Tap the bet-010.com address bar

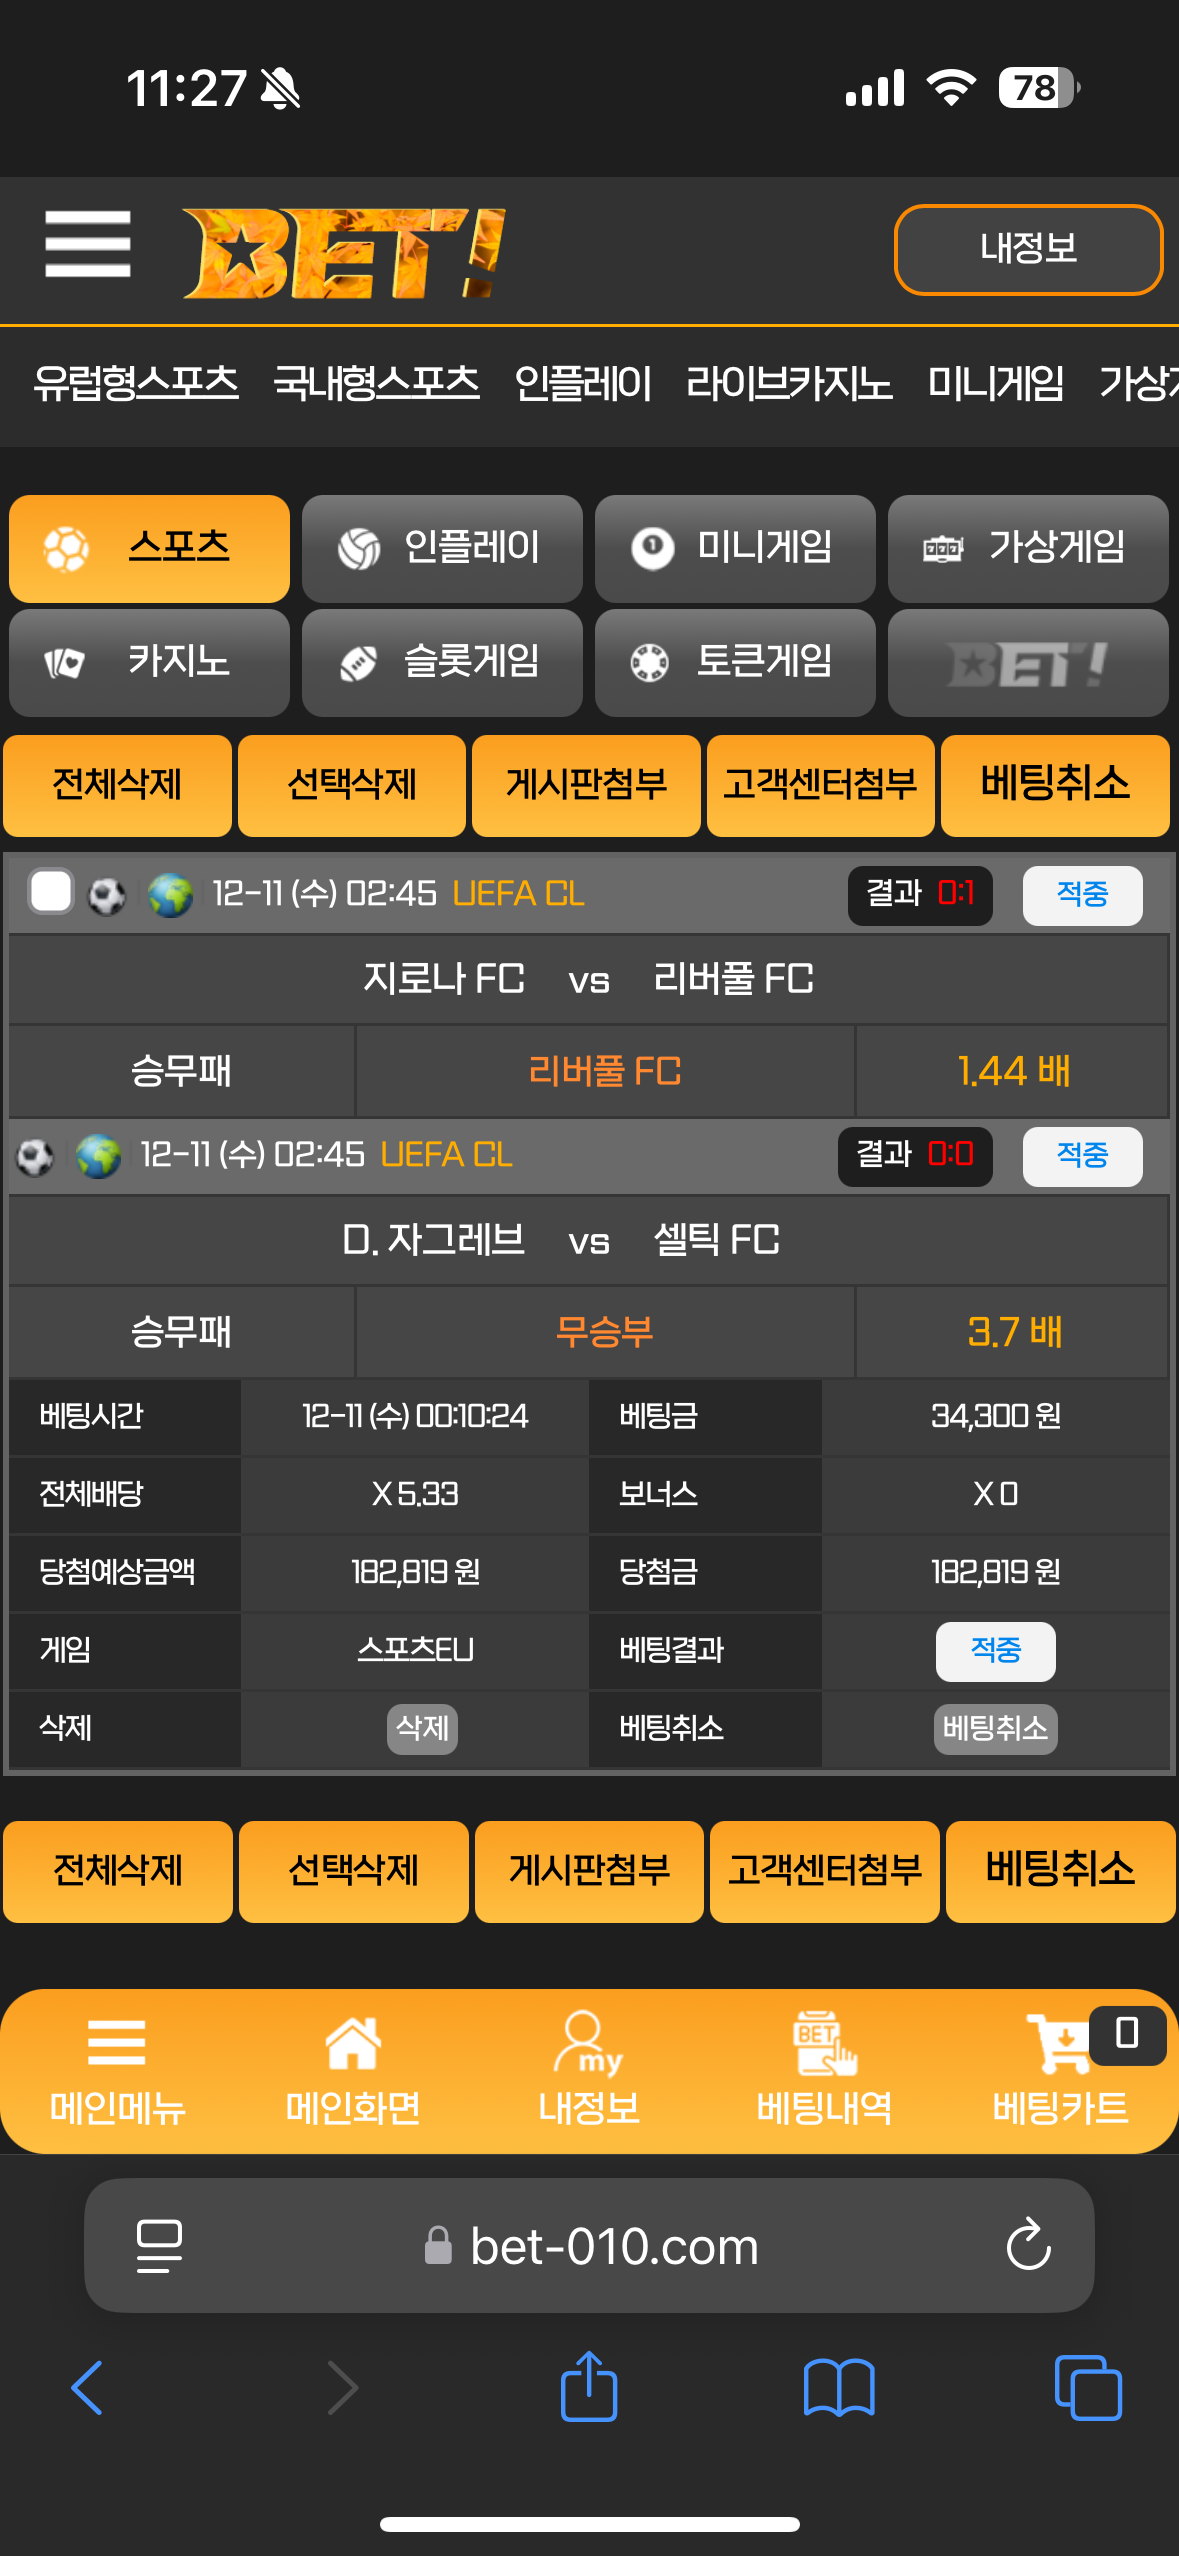coord(589,2246)
